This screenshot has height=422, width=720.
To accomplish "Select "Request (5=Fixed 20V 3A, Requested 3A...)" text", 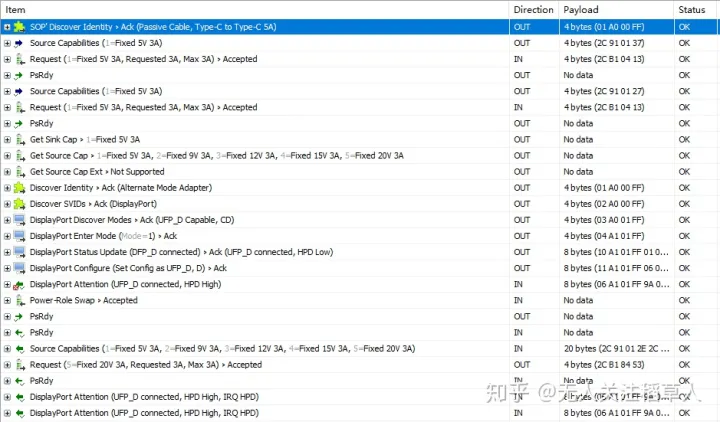I will pos(146,365).
